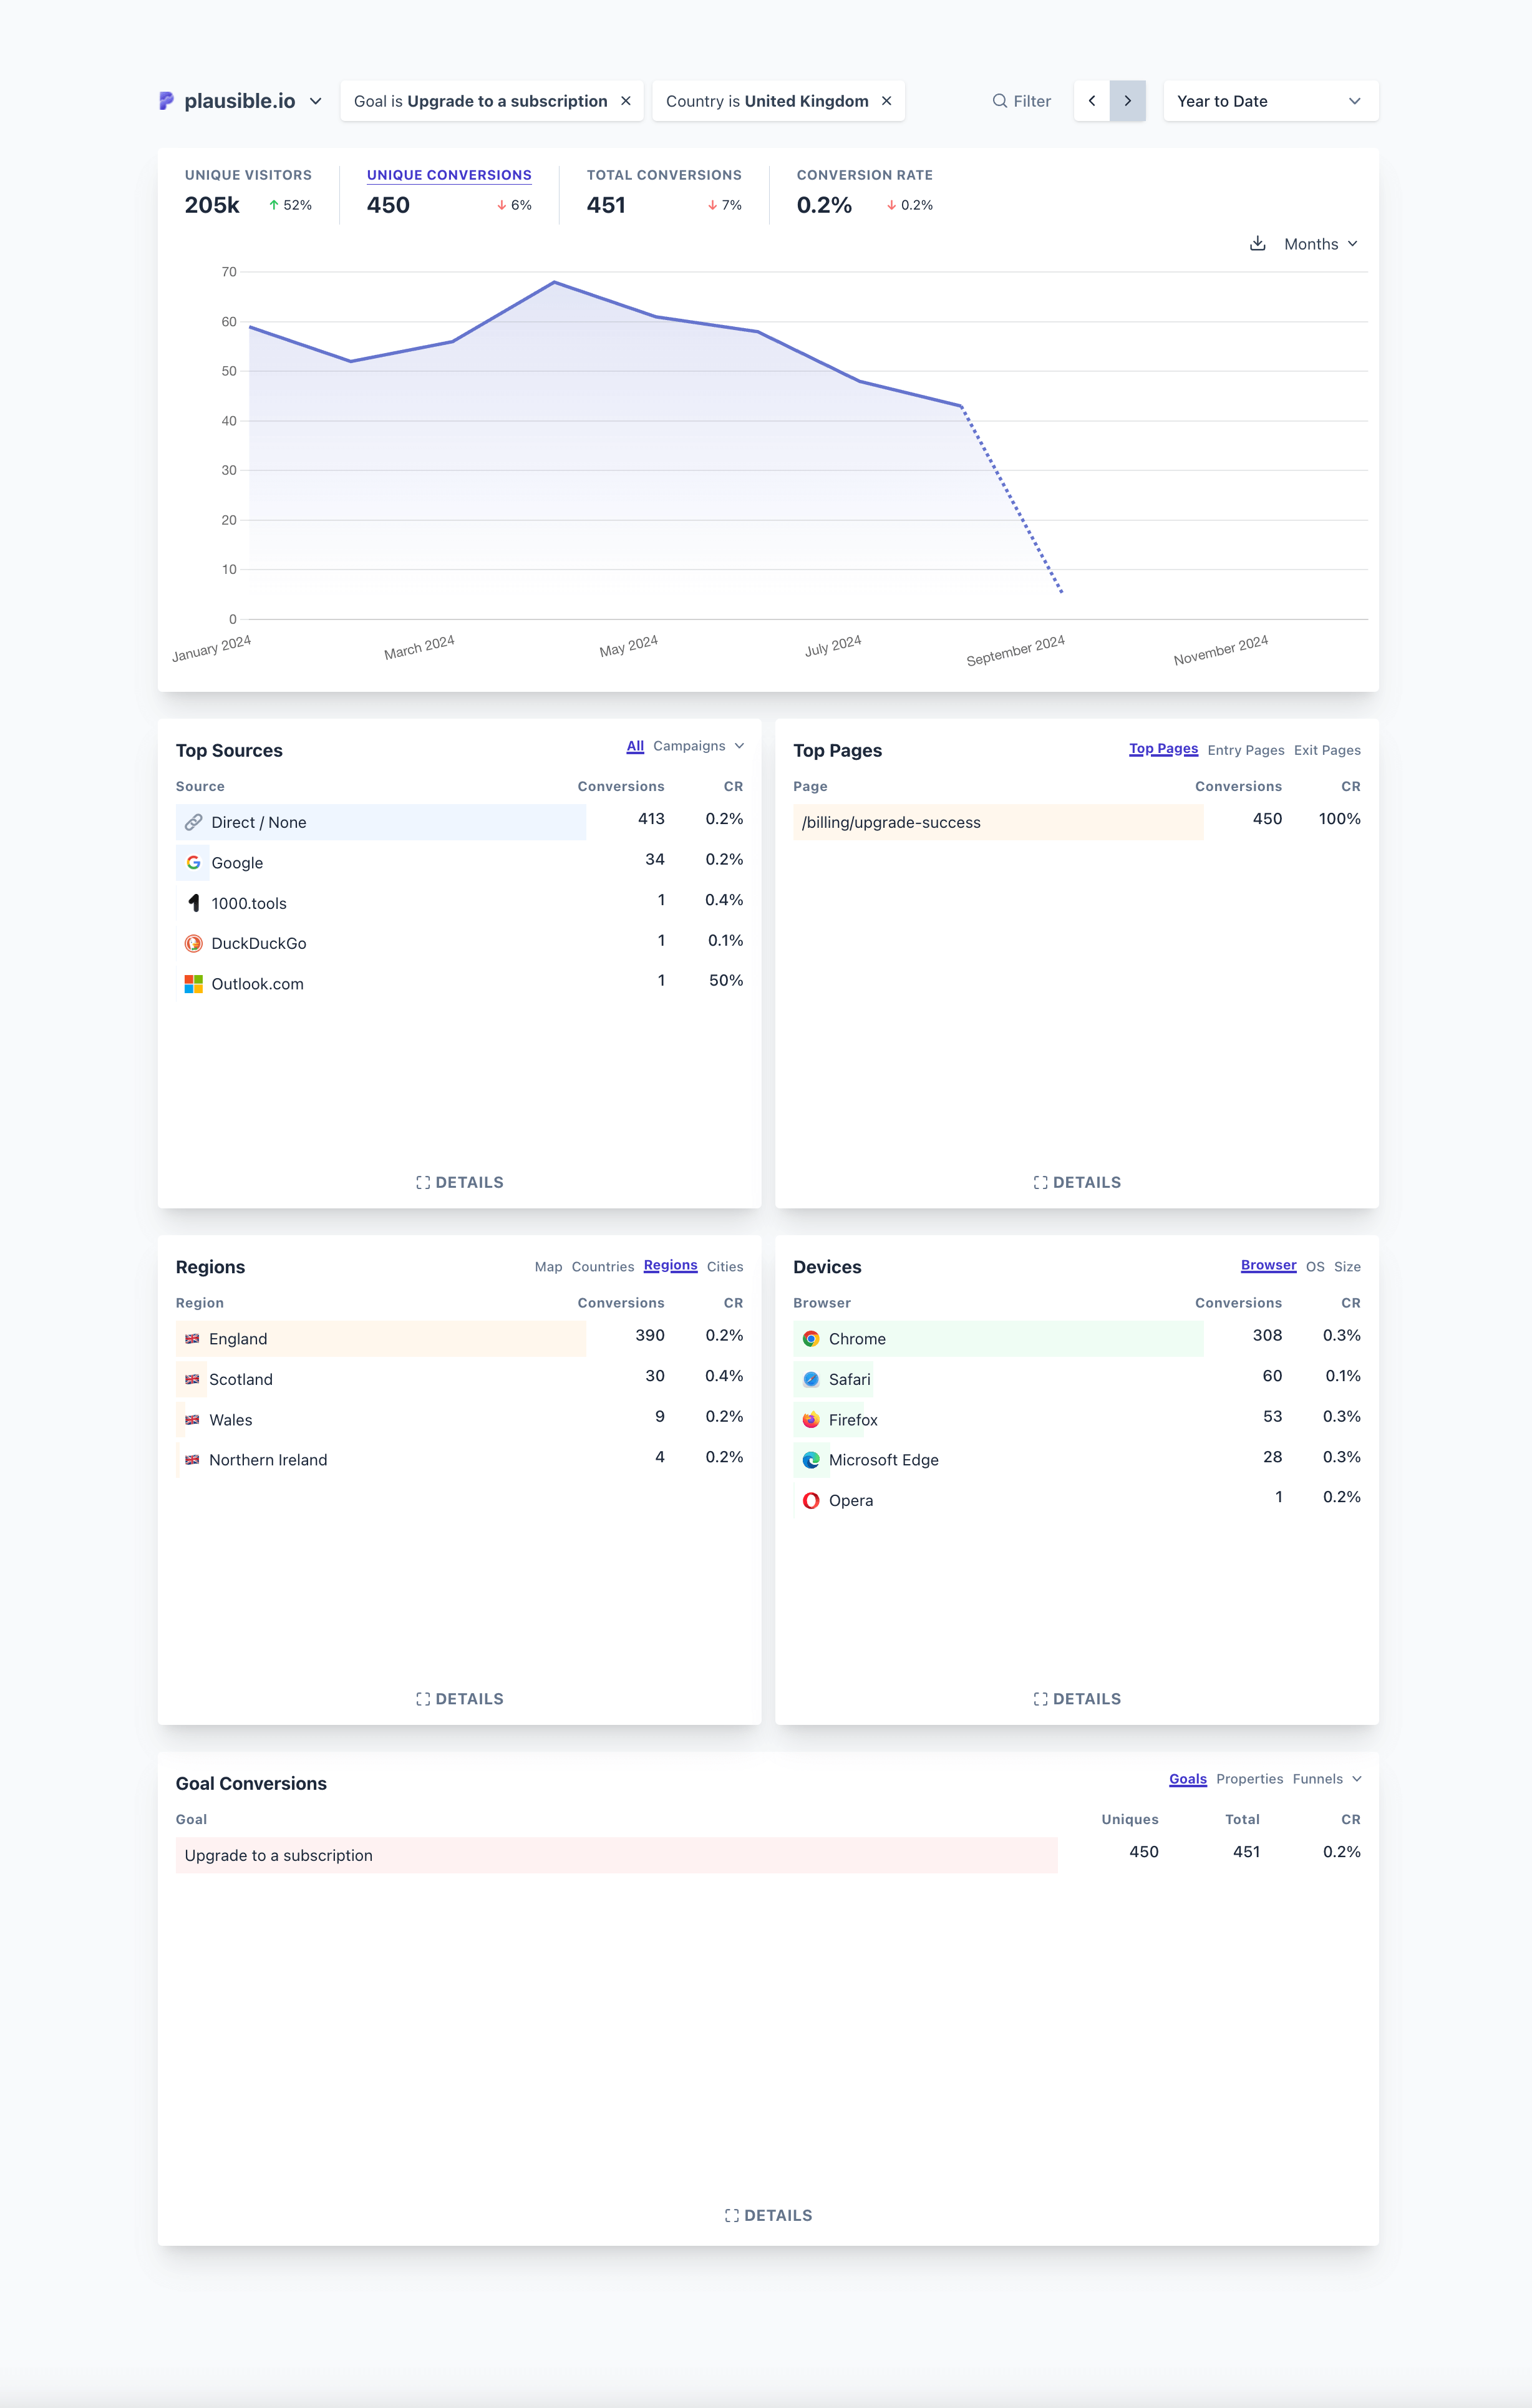Select the Goals tab in Goal Conversions
1532x2408 pixels.
pyautogui.click(x=1188, y=1779)
